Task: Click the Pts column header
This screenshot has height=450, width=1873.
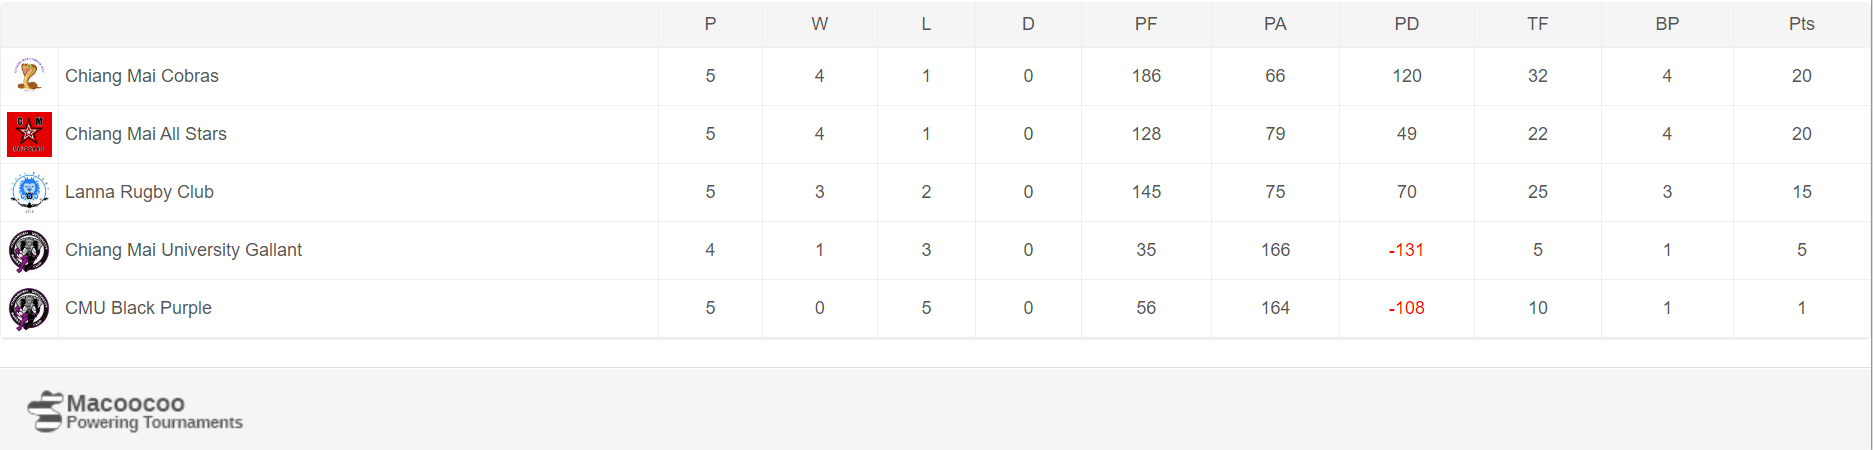Action: point(1801,24)
